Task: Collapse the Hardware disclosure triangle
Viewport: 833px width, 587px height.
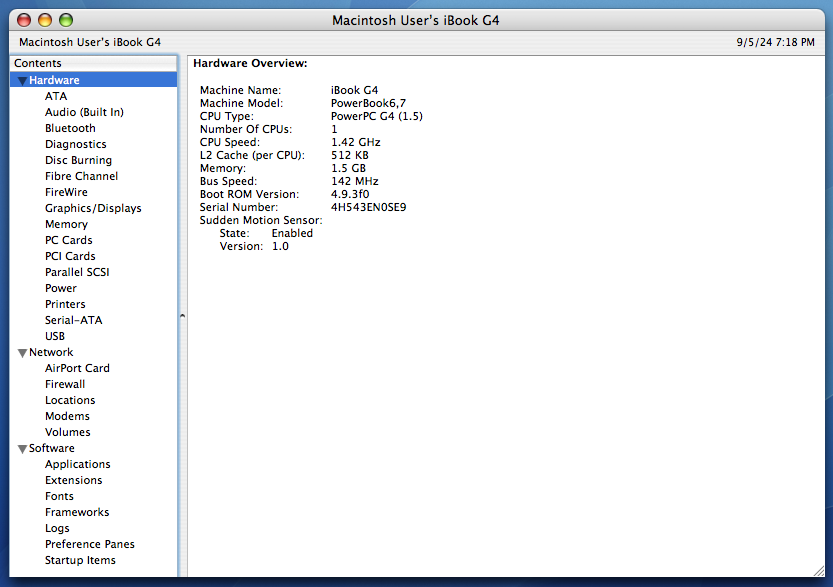Action: [22, 81]
